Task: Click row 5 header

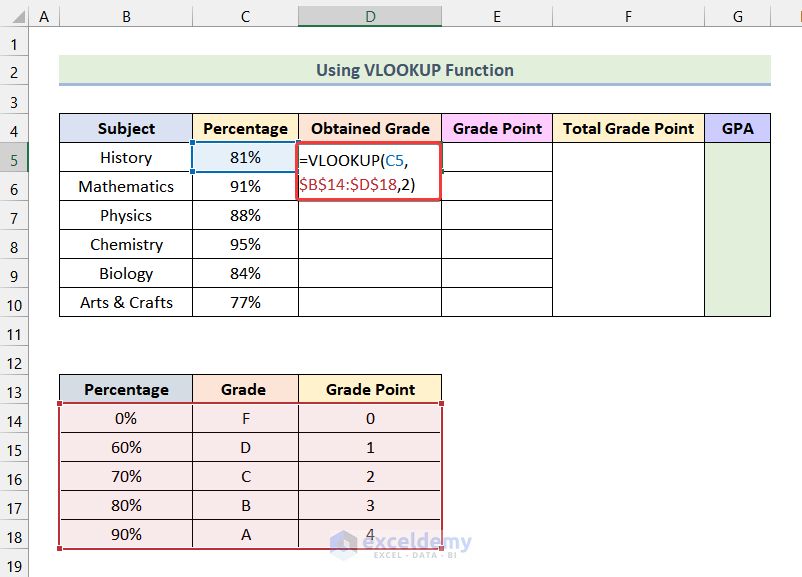Action: point(14,158)
